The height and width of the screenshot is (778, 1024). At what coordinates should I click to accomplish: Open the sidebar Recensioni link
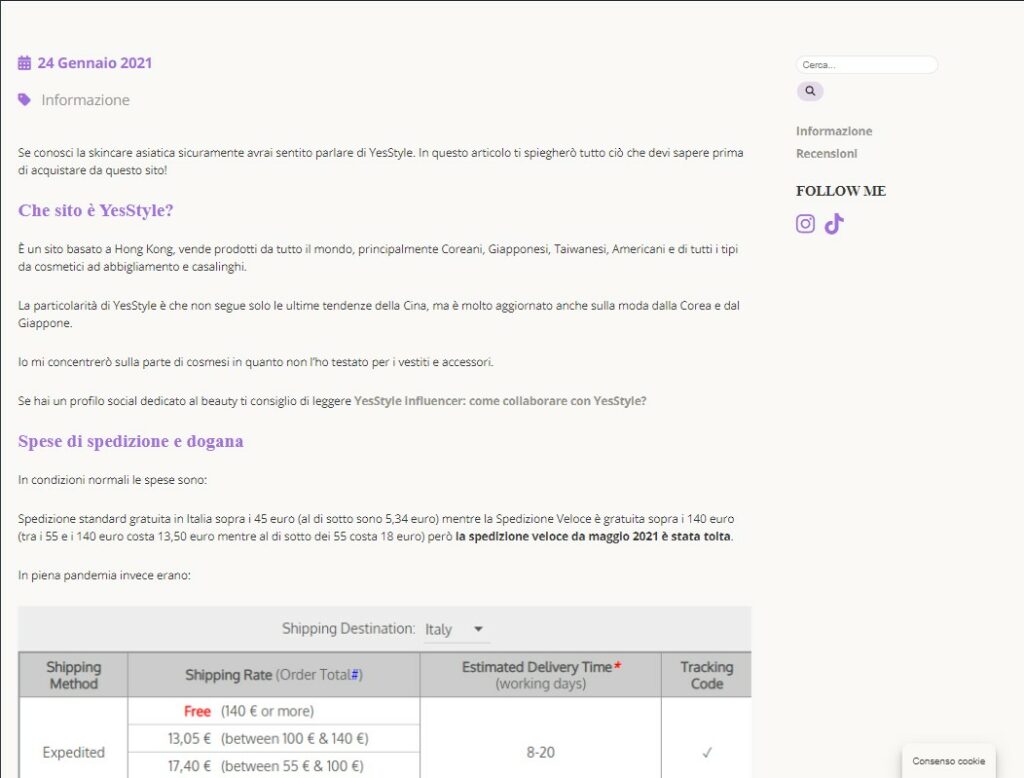(x=826, y=154)
